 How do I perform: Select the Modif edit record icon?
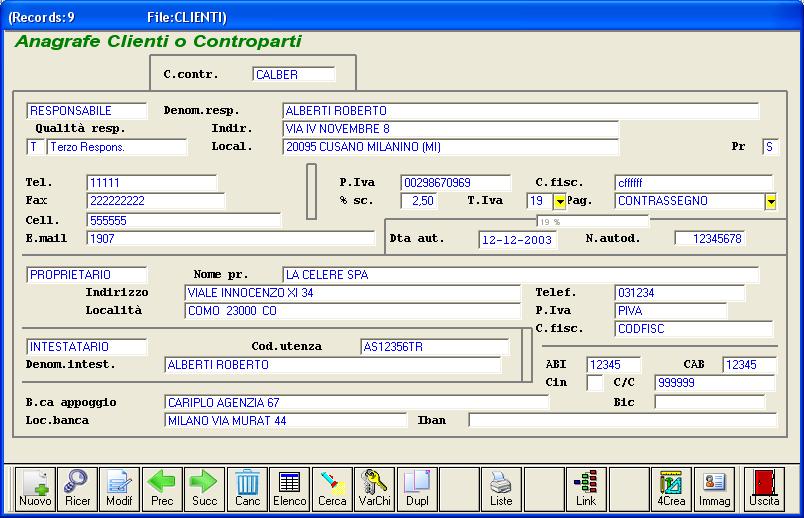(x=119, y=489)
